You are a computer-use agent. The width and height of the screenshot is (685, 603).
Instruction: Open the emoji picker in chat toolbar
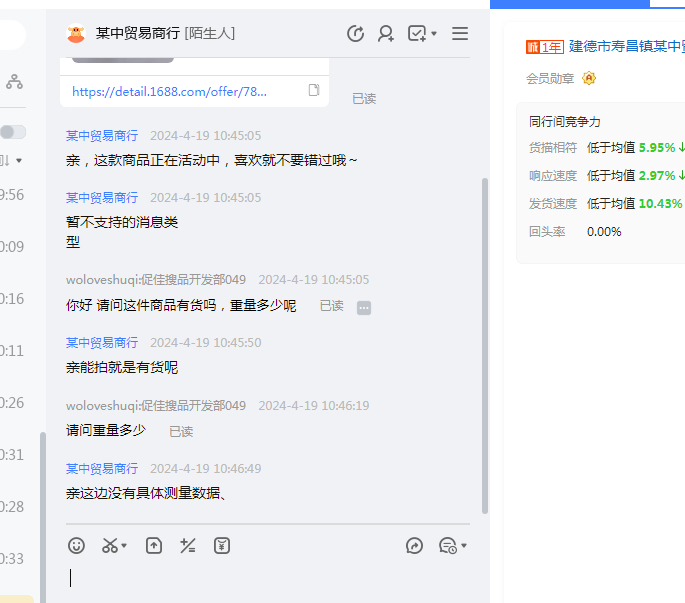[76, 545]
